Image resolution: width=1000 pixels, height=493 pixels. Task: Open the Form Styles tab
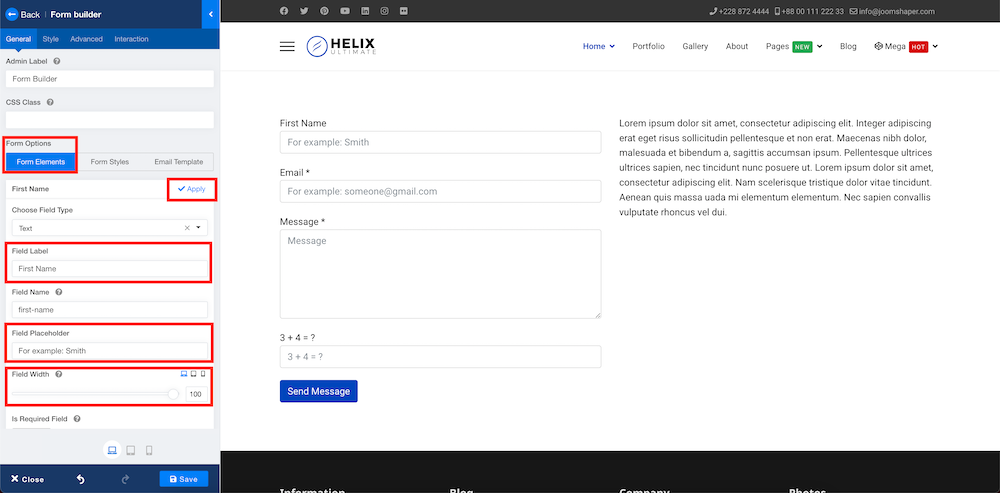pos(110,162)
